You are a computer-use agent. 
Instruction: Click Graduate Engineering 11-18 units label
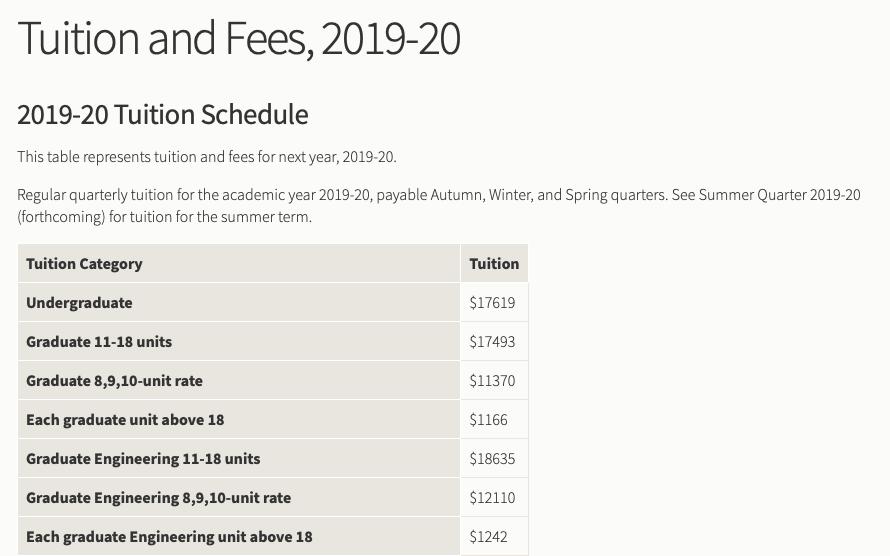click(143, 458)
